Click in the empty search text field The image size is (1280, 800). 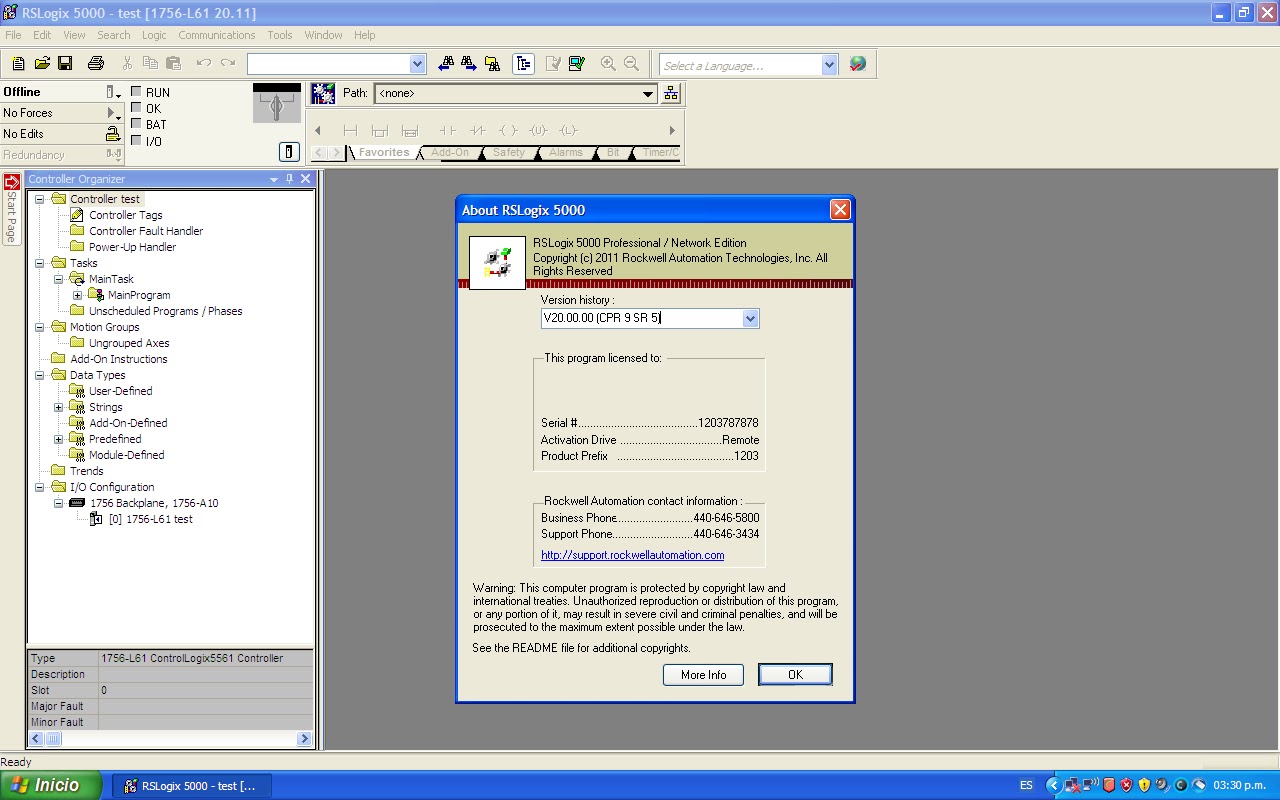(x=329, y=64)
